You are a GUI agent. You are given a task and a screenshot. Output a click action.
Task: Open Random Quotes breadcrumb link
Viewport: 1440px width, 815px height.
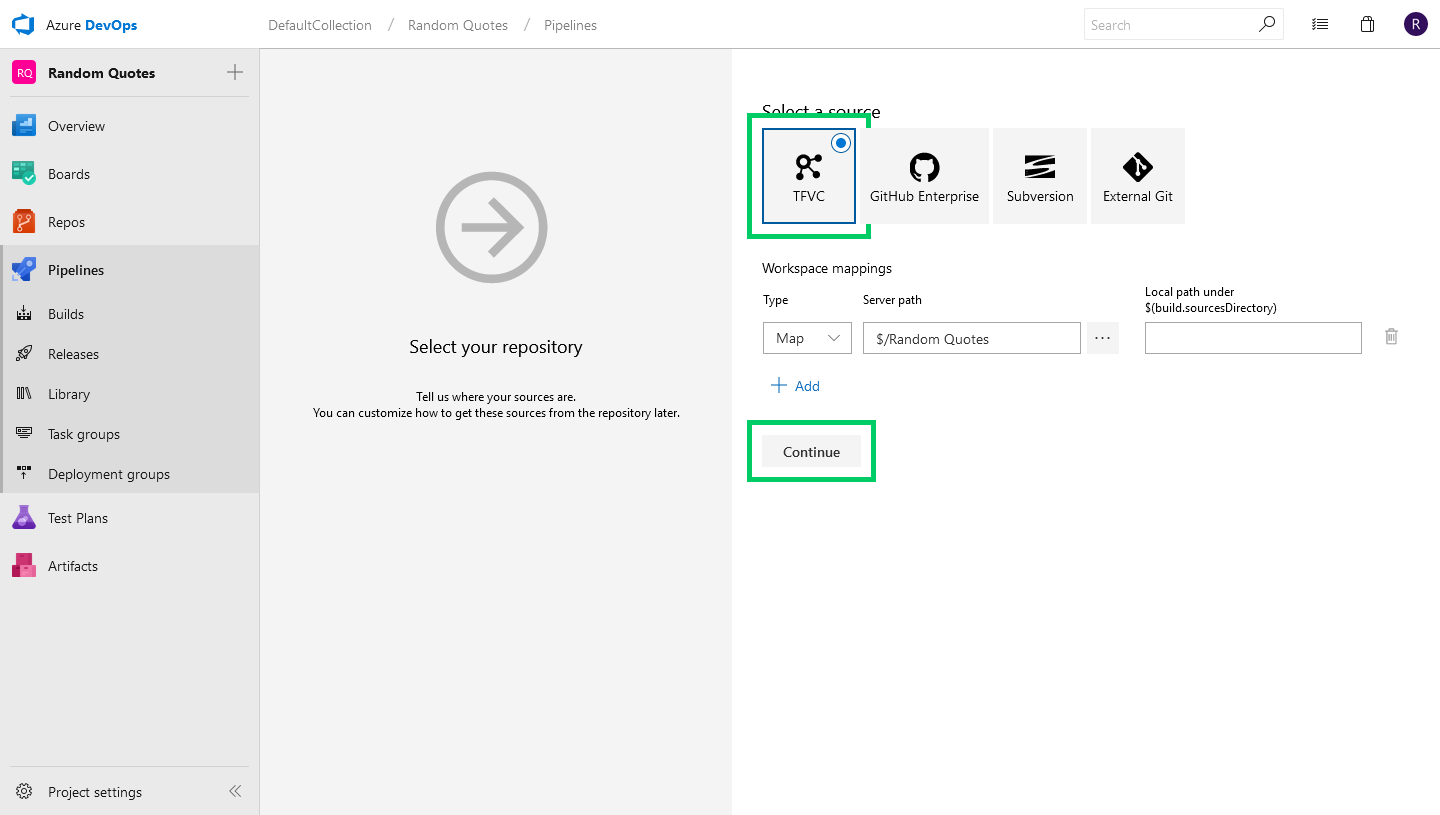[458, 25]
